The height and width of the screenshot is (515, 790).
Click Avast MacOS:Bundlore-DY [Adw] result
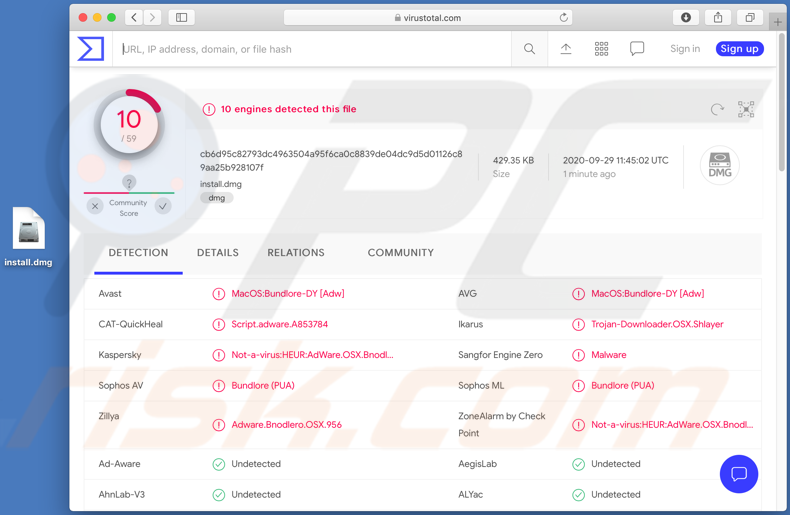click(288, 294)
